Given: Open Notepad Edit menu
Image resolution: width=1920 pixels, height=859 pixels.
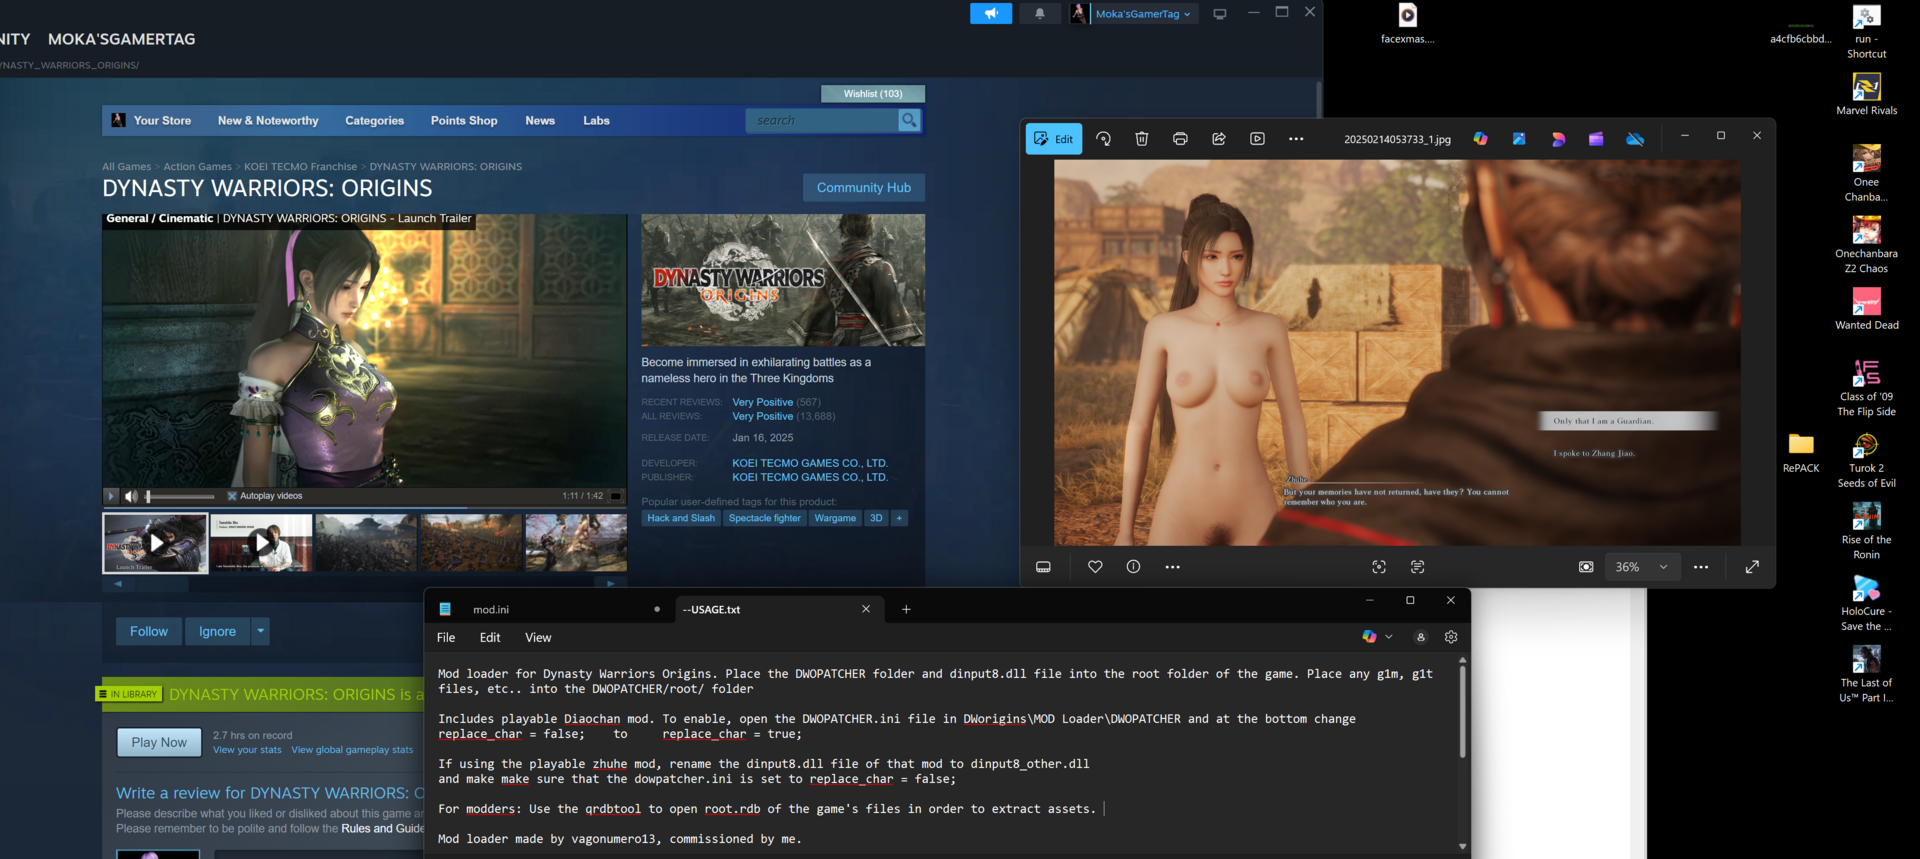Looking at the screenshot, I should [490, 637].
